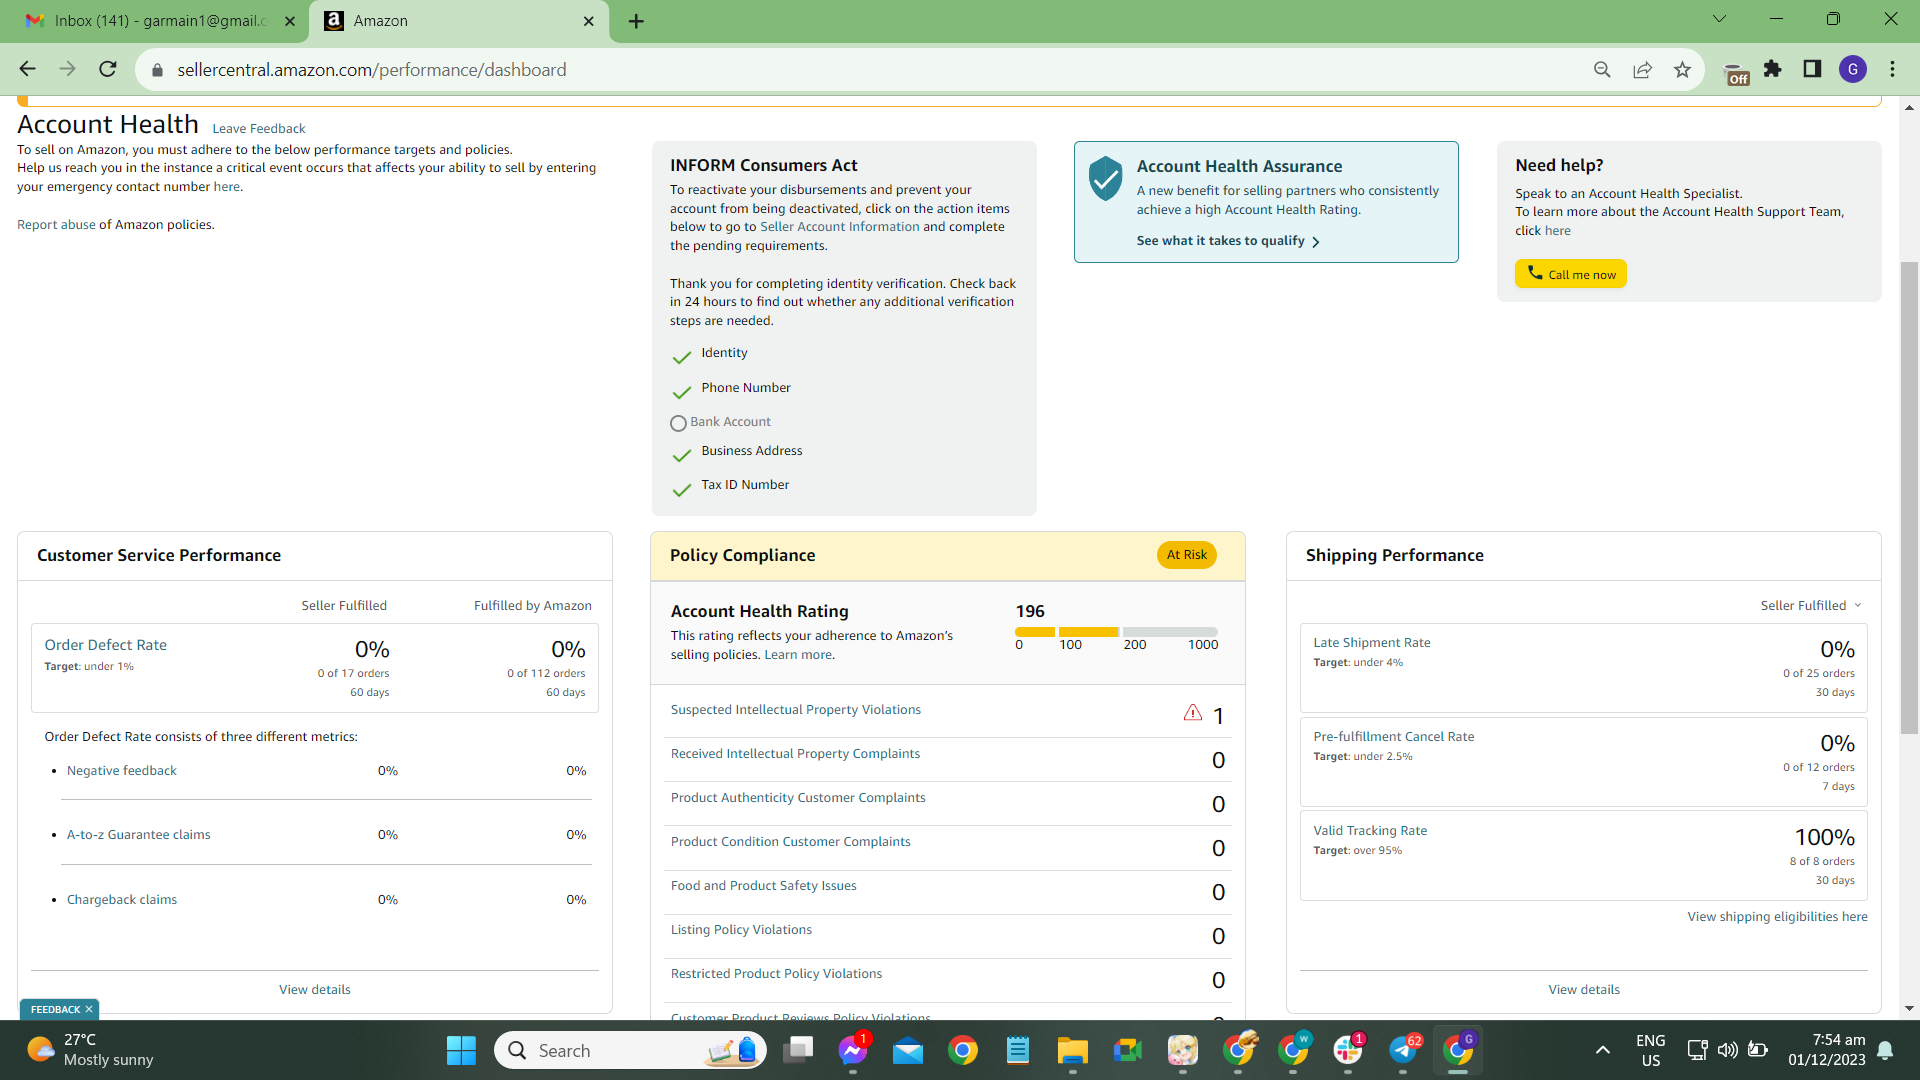
Task: Open Task View on the taskbar
Action: [x=798, y=1050]
